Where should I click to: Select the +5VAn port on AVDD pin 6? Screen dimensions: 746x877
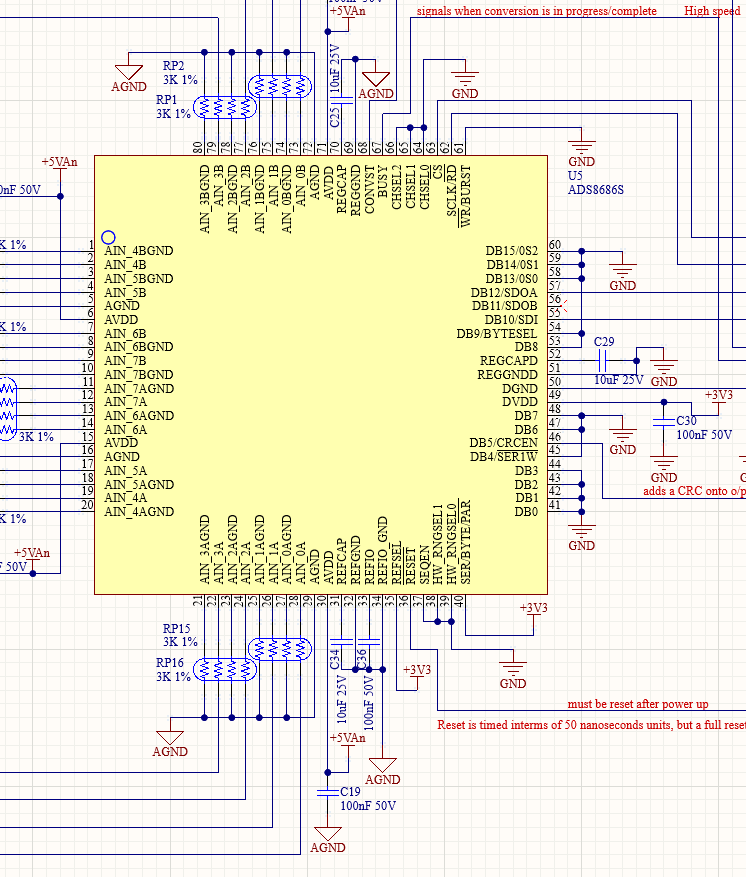59,168
